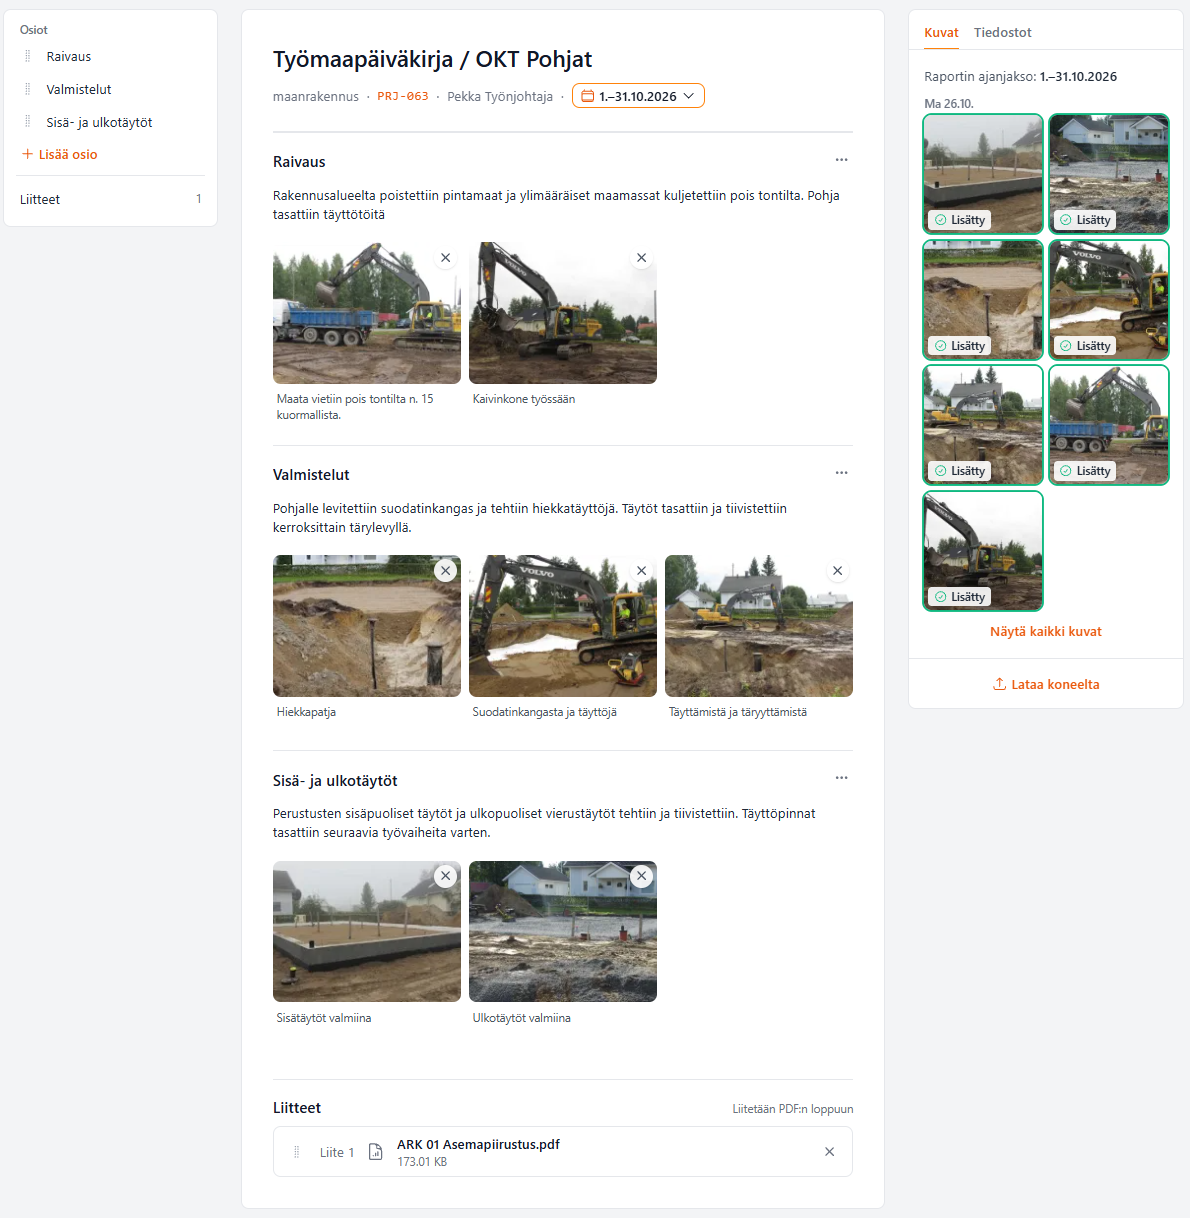Image resolution: width=1190 pixels, height=1218 pixels.
Task: Click the 'Ma 26.10.' date group label
Action: (949, 104)
